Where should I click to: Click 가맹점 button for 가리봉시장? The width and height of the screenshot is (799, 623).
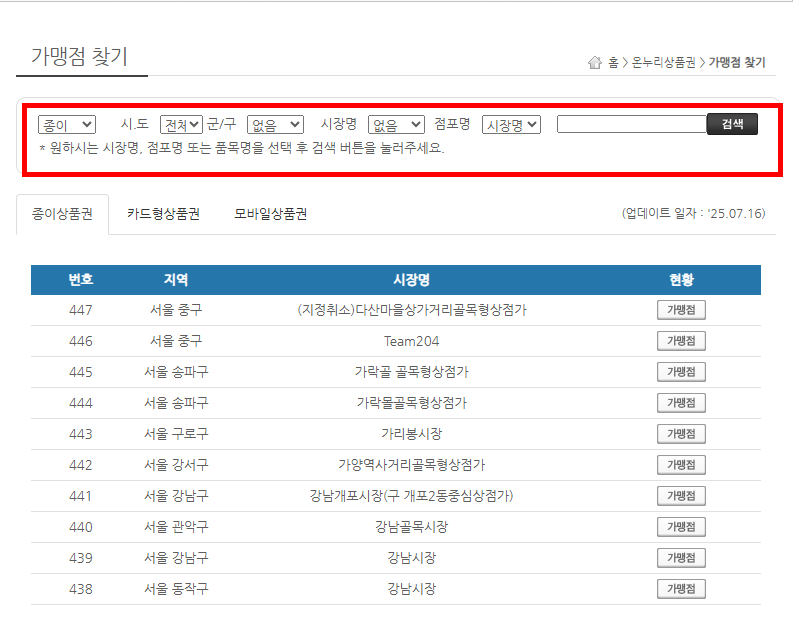(681, 434)
